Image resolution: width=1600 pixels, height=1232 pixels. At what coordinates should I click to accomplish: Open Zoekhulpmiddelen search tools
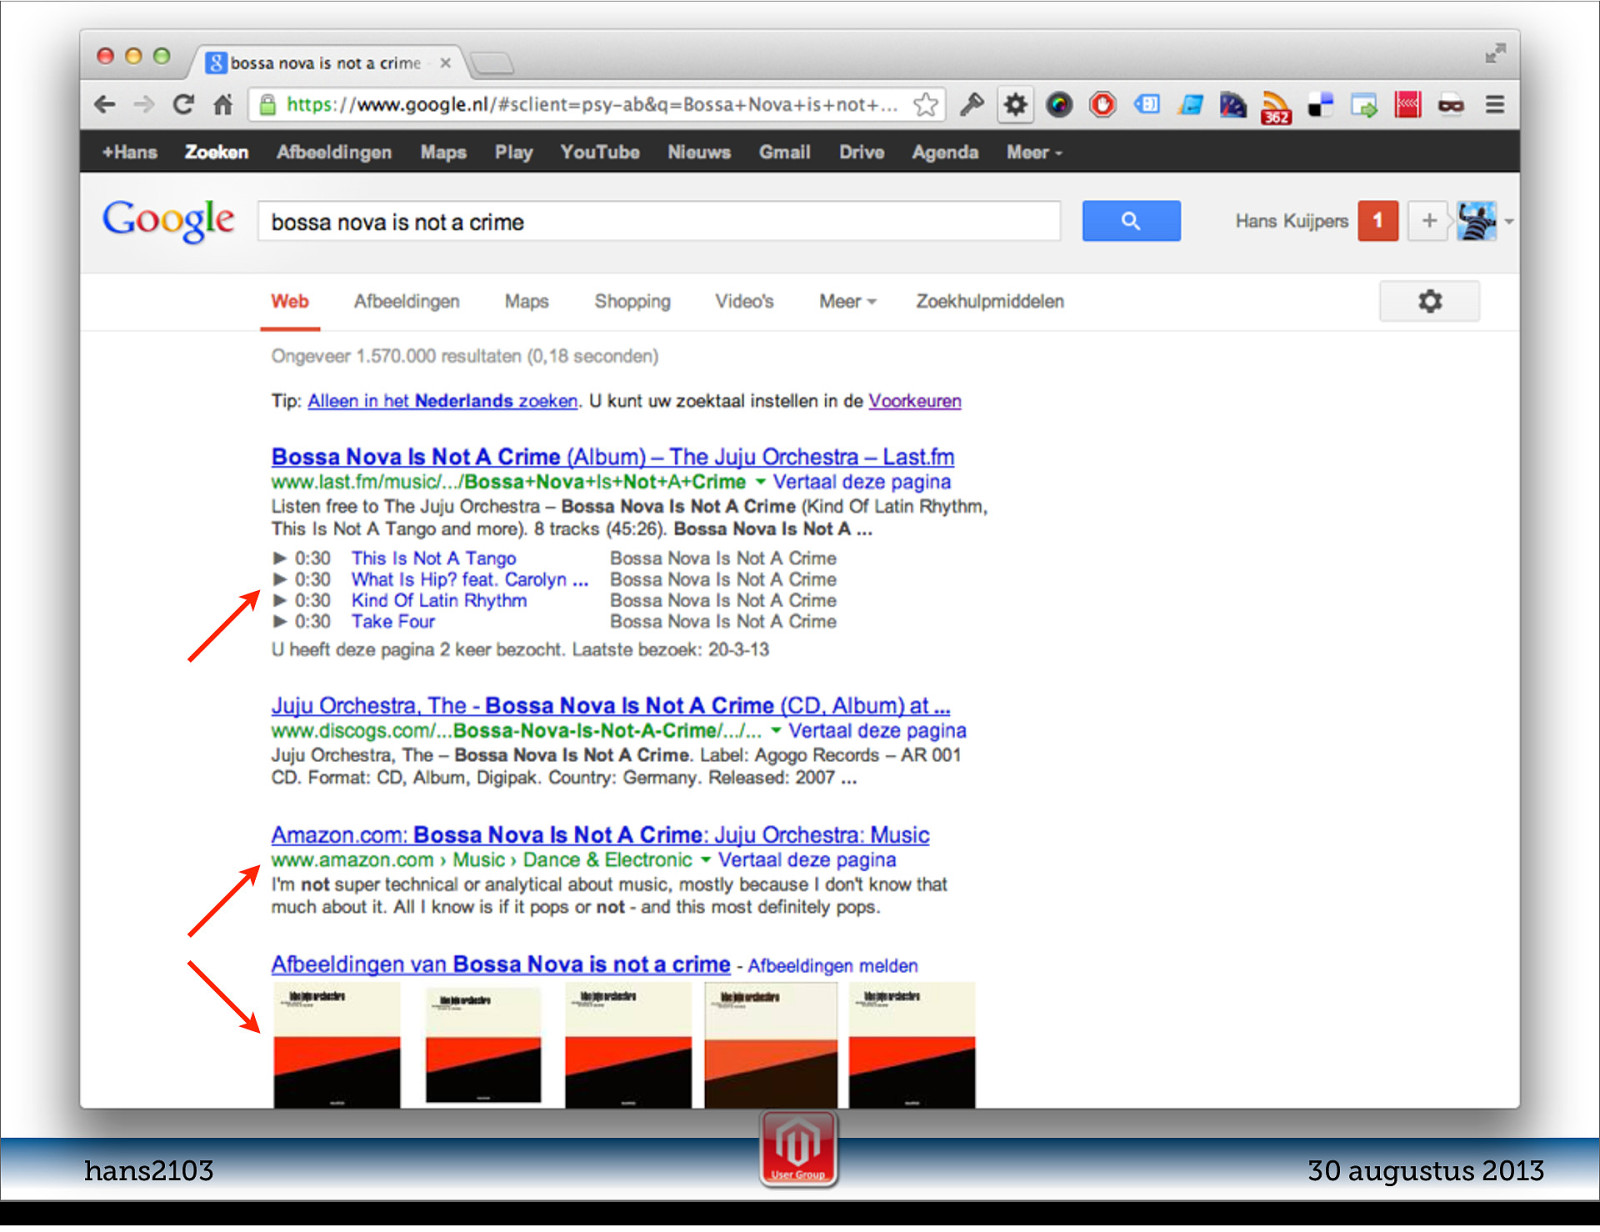990,301
